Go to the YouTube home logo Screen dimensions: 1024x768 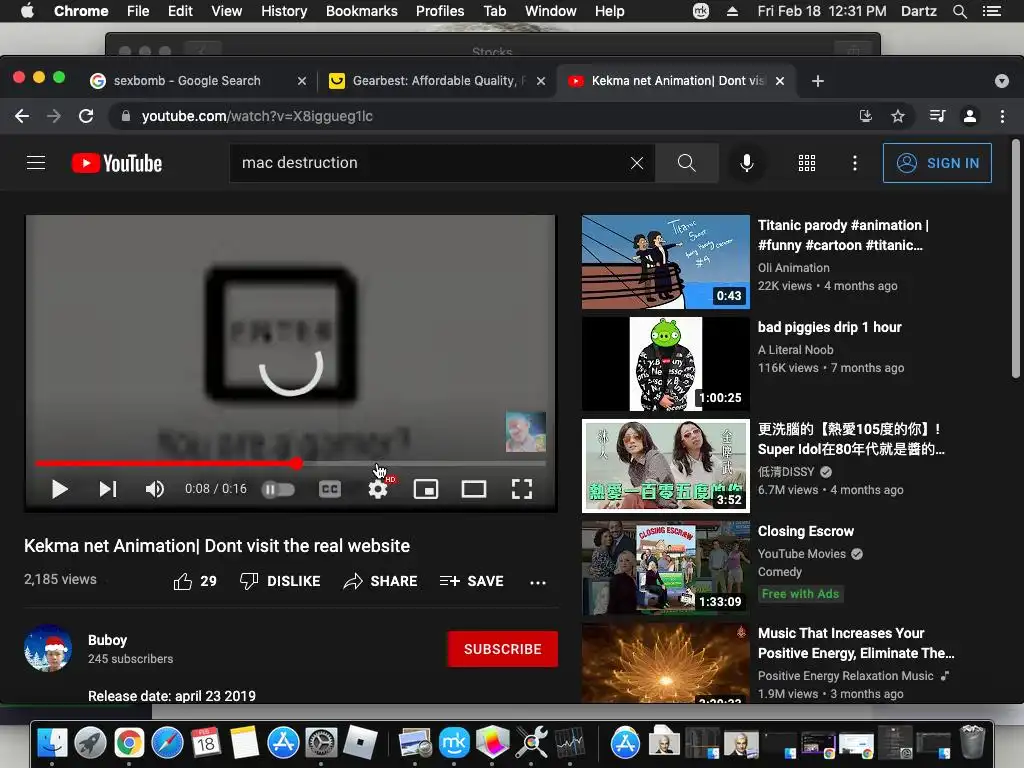pyautogui.click(x=117, y=163)
